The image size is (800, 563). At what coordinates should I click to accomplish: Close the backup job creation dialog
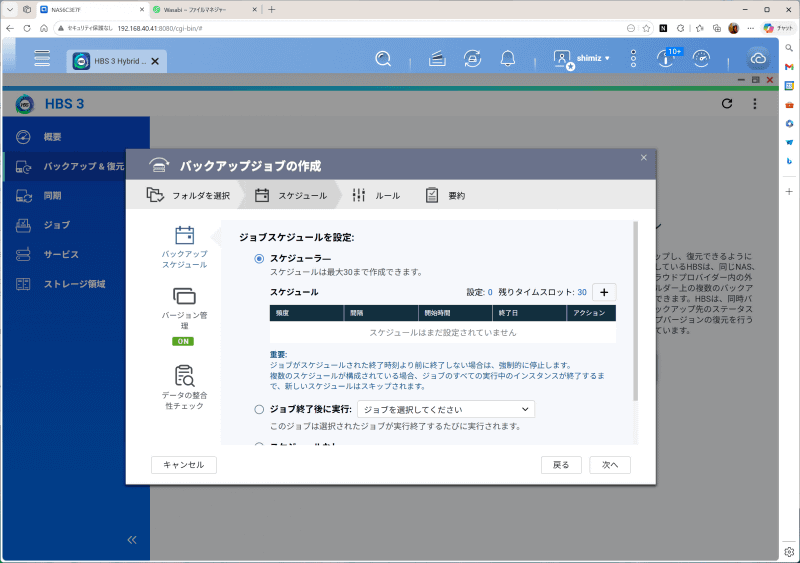pos(644,158)
